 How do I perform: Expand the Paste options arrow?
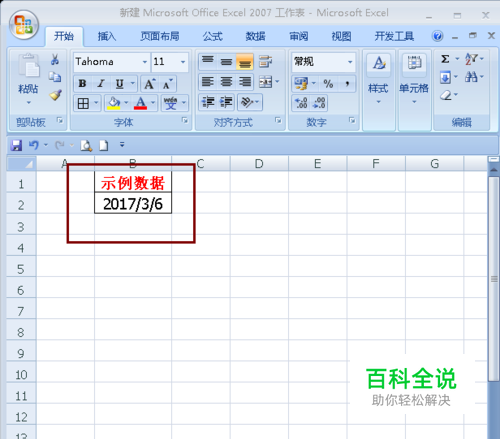(x=29, y=103)
